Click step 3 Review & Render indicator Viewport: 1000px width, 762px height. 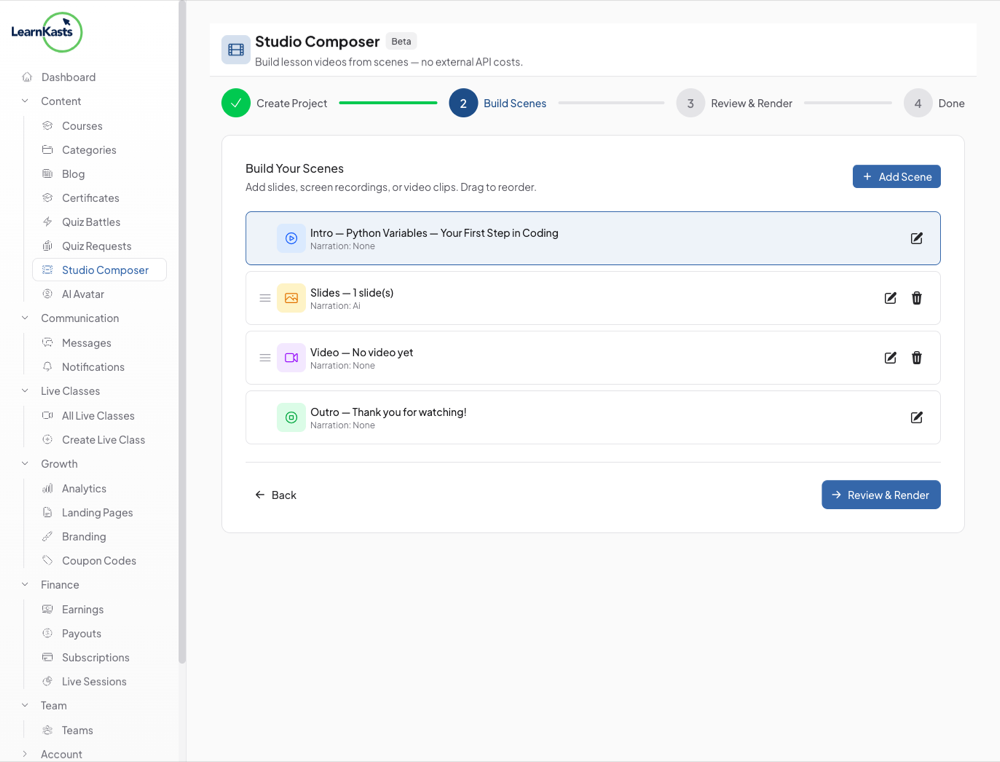(x=690, y=103)
